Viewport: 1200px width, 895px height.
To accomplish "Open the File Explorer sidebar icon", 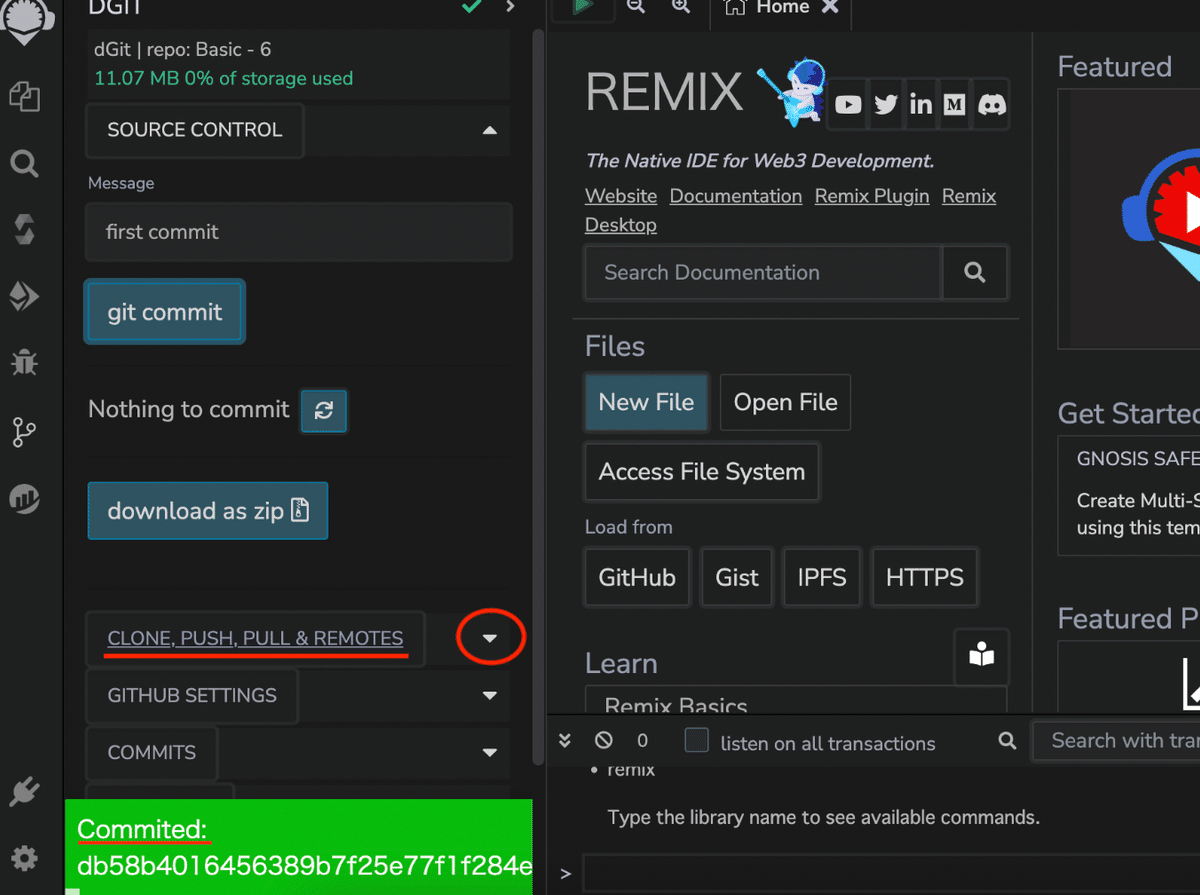I will coord(24,96).
